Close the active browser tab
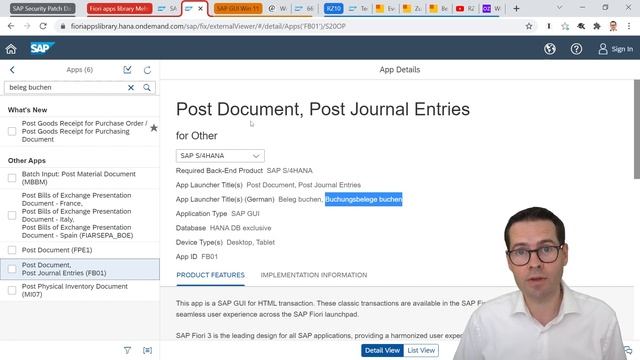This screenshot has width=640, height=360. (200, 8)
